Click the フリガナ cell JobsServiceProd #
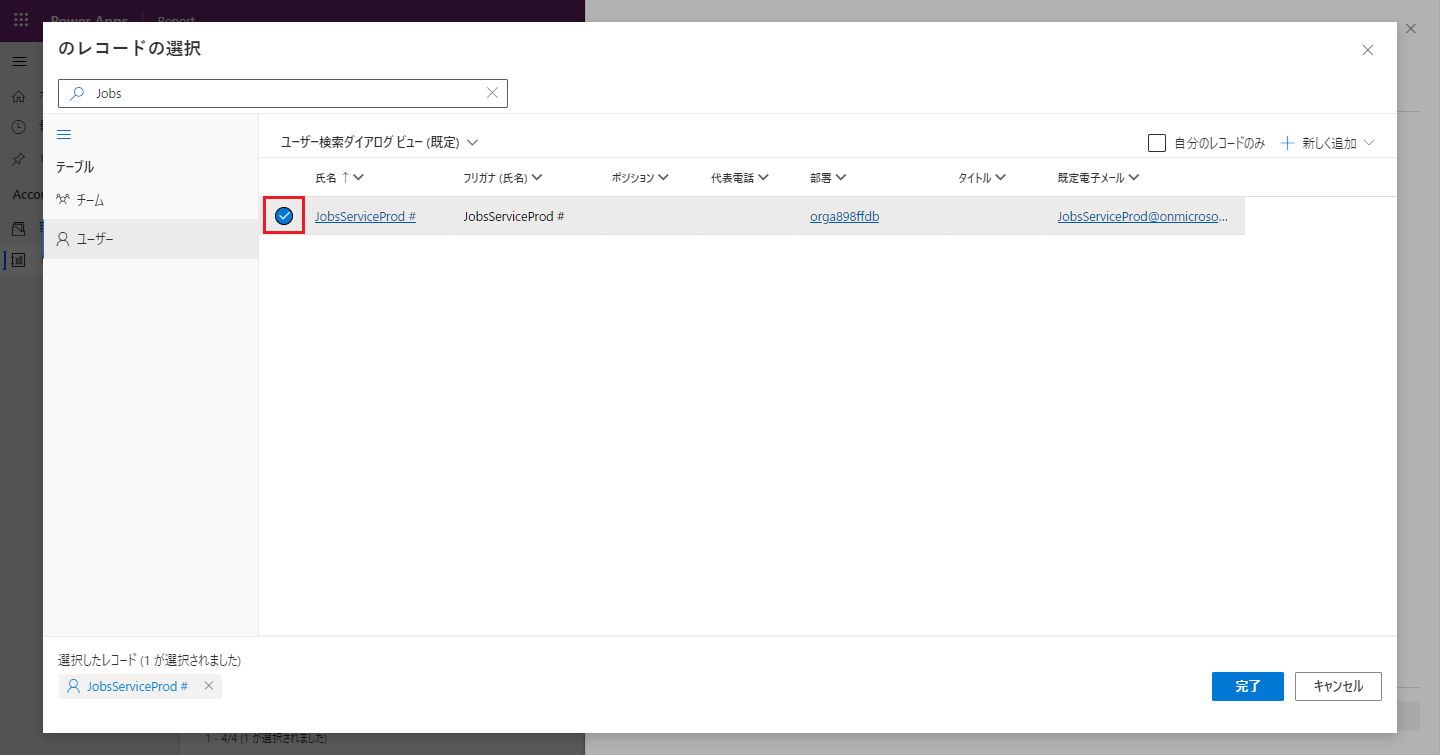Screen dimensions: 1440x755 [x=514, y=216]
